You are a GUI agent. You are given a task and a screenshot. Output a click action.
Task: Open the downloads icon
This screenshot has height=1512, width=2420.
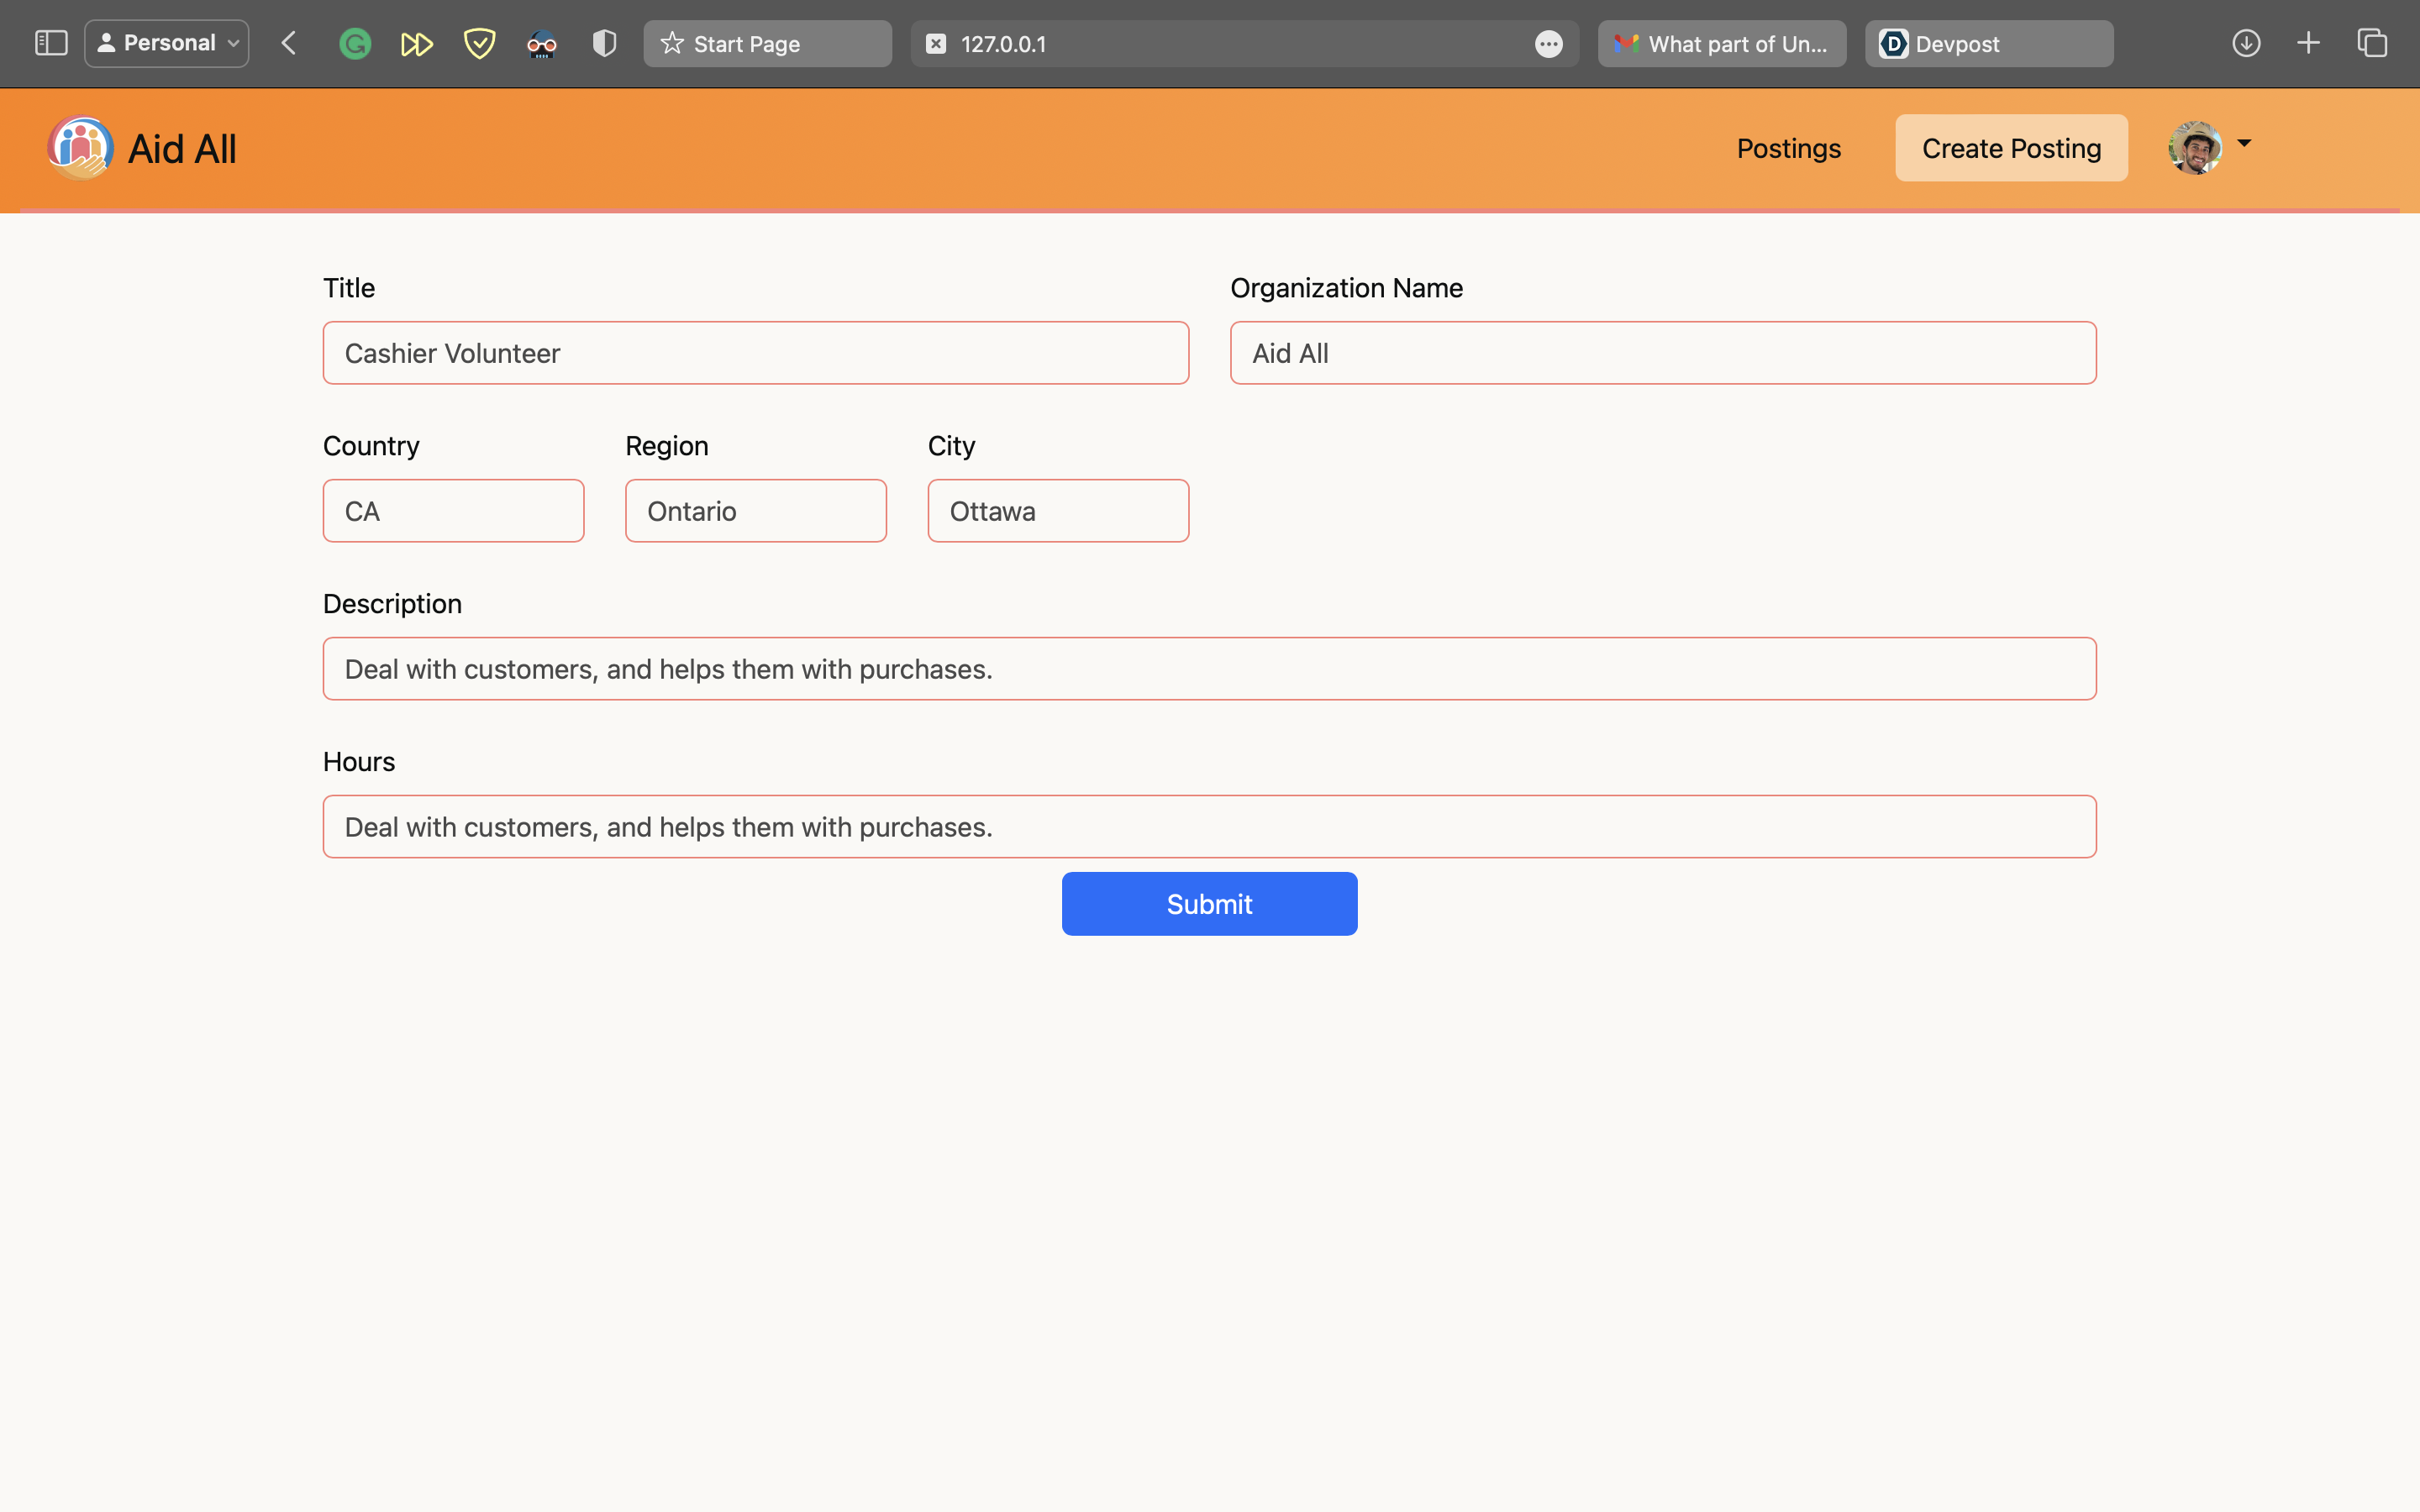click(x=2246, y=43)
